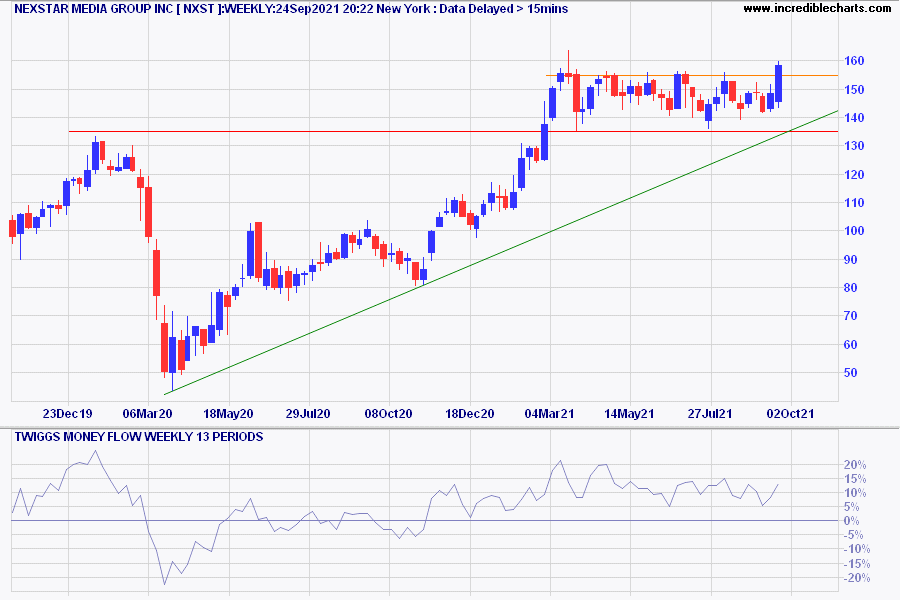Image resolution: width=900 pixels, height=600 pixels.
Task: Select the 60 price axis label
Action: point(851,344)
